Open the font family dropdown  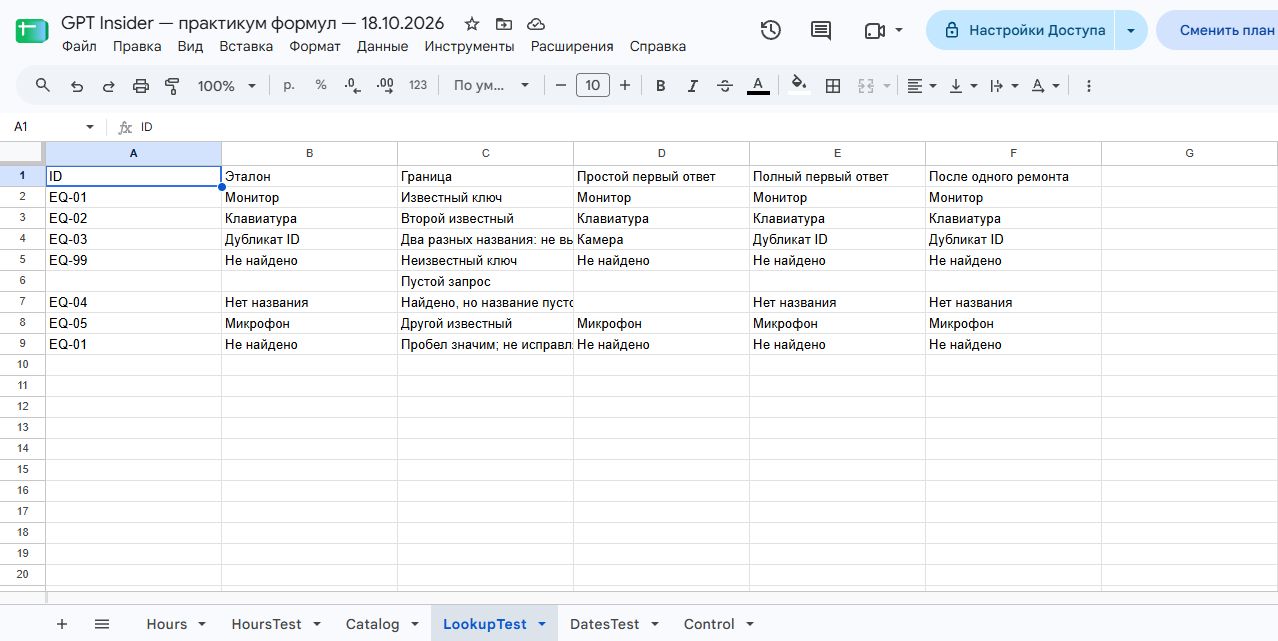click(491, 86)
